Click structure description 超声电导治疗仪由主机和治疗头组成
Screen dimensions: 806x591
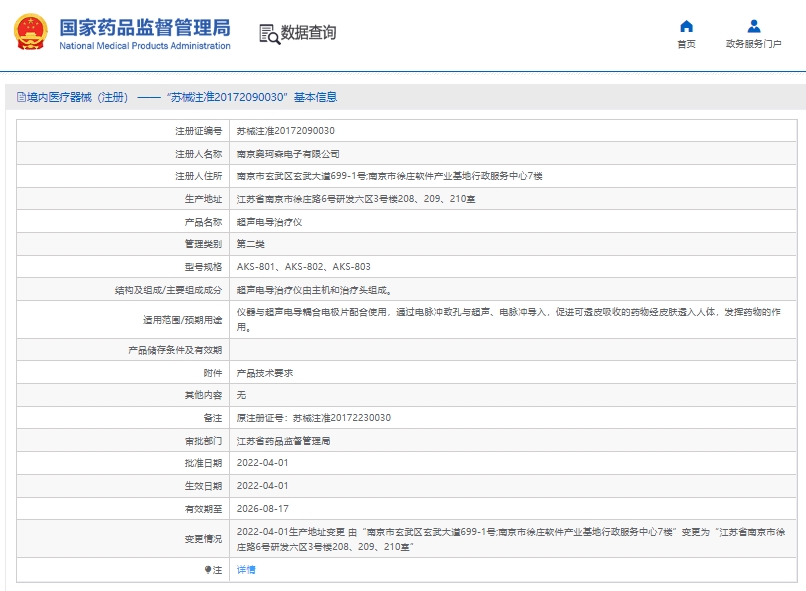314,290
